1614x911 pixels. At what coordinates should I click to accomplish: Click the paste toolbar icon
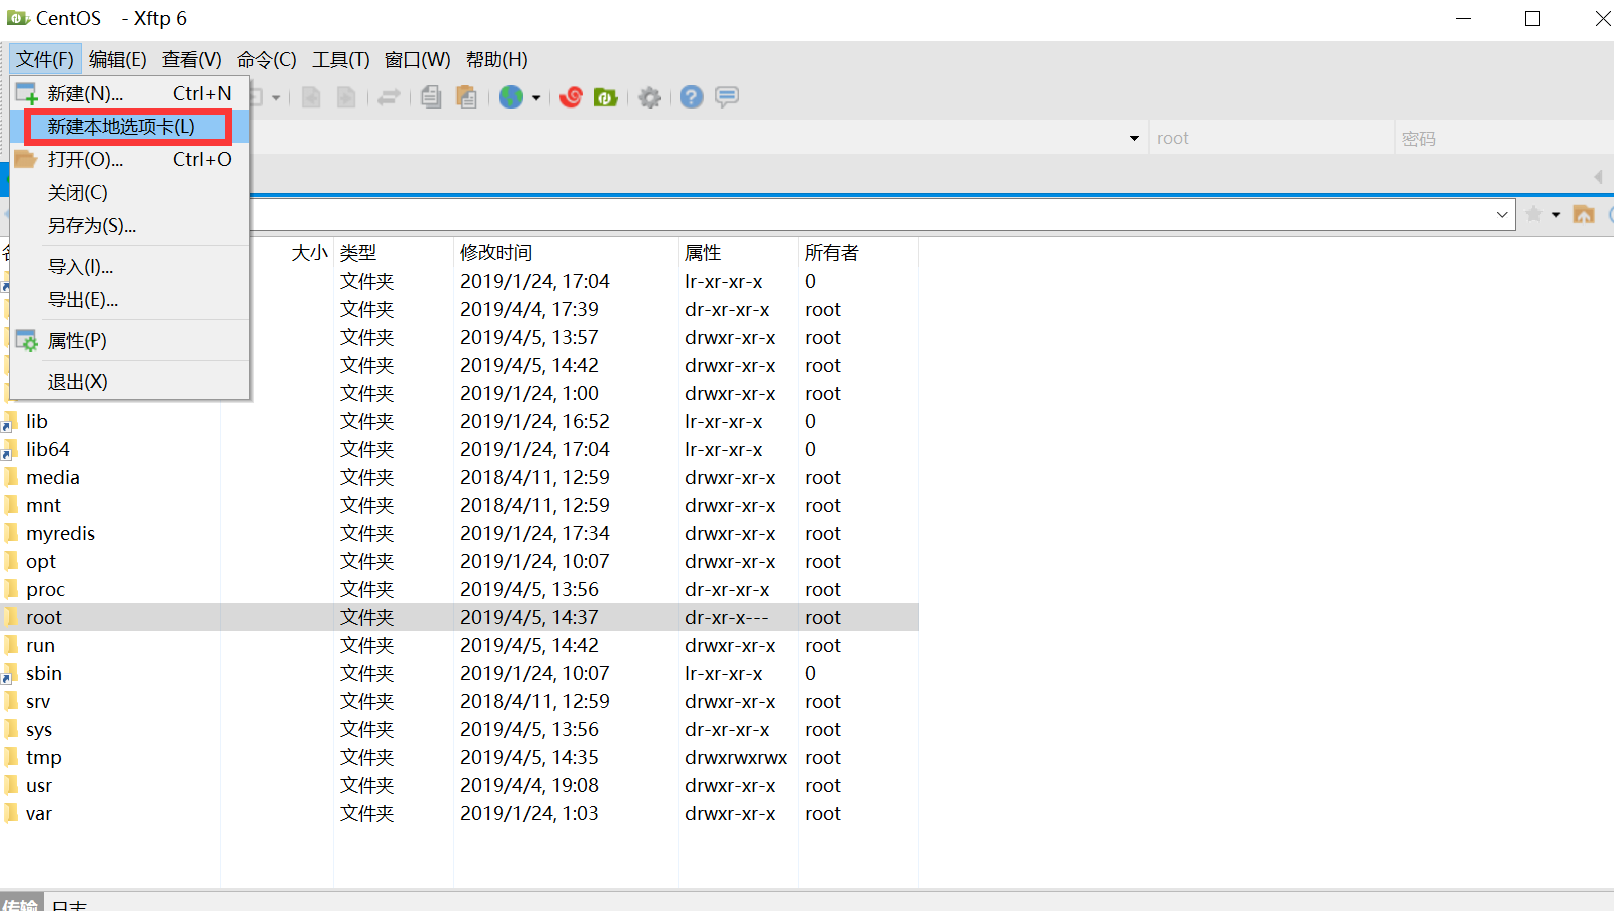(x=466, y=97)
